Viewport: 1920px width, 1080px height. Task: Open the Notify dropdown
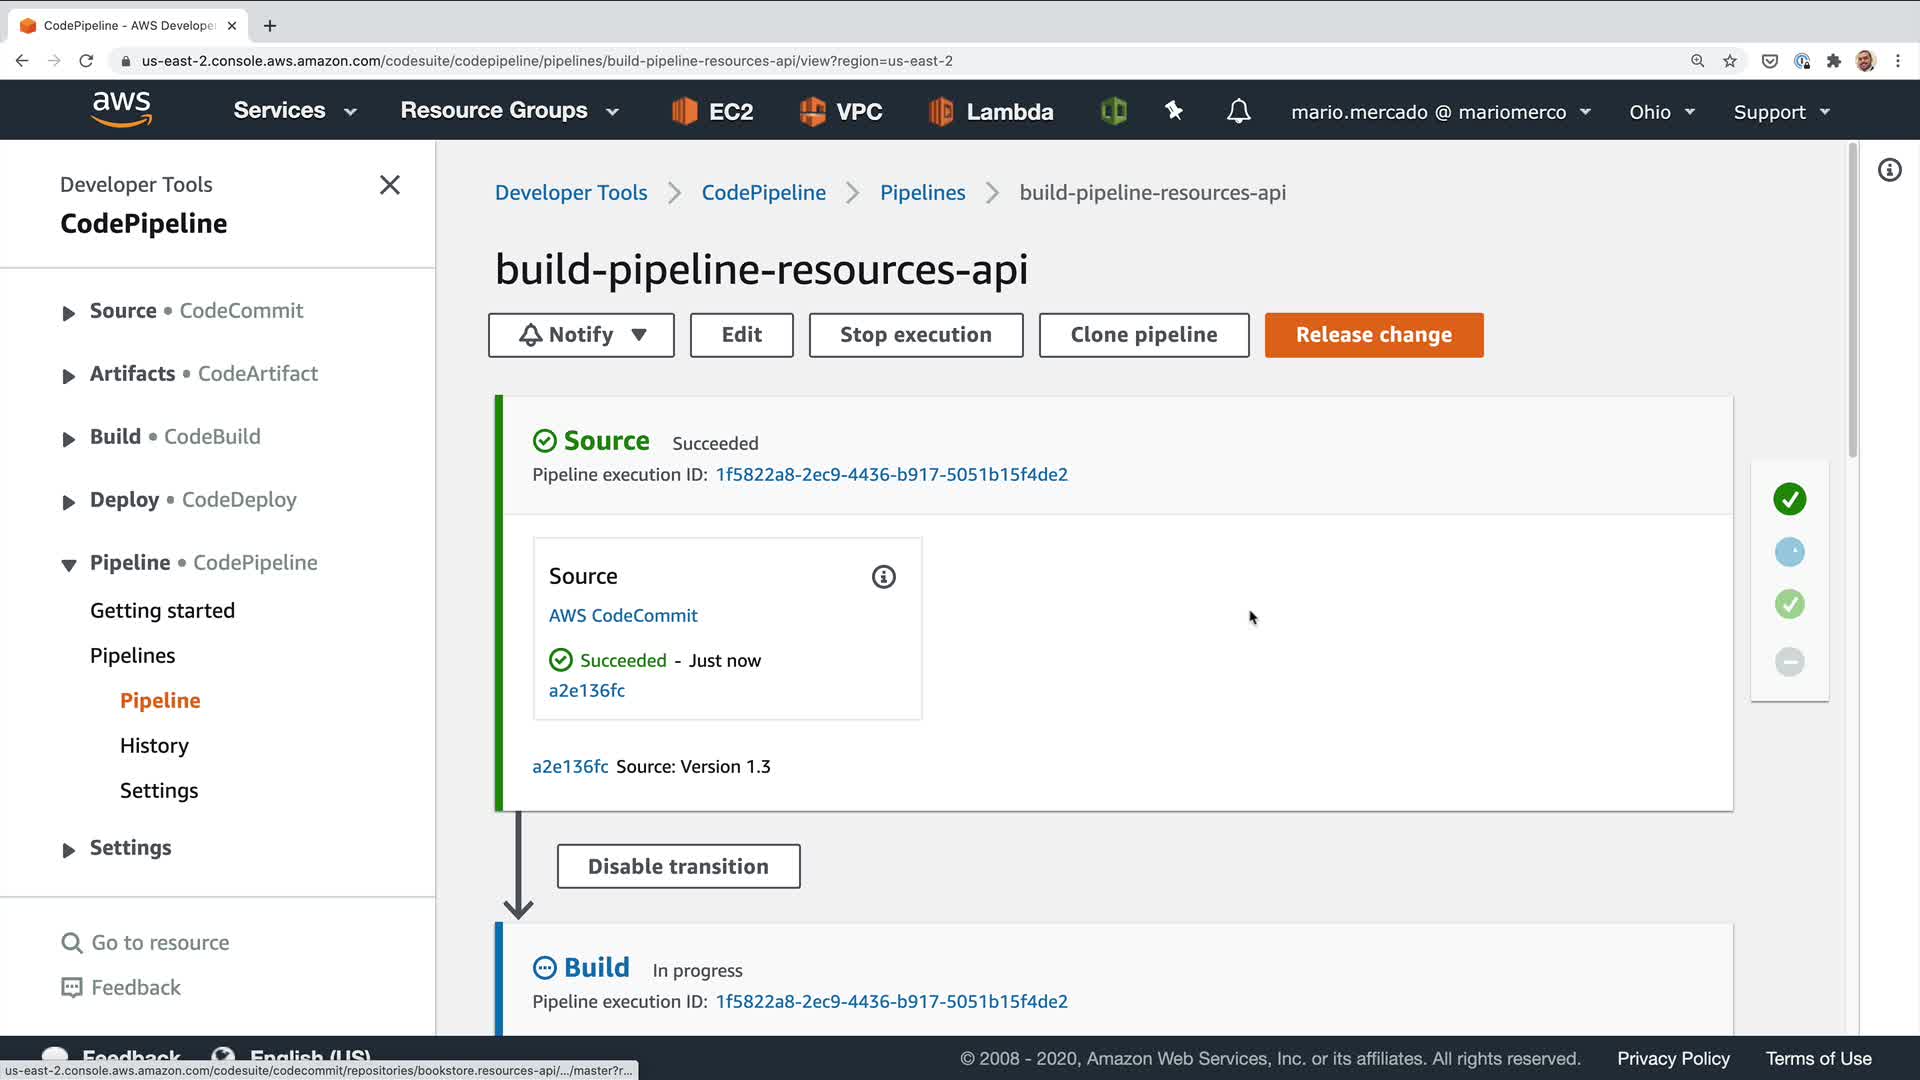coord(581,335)
